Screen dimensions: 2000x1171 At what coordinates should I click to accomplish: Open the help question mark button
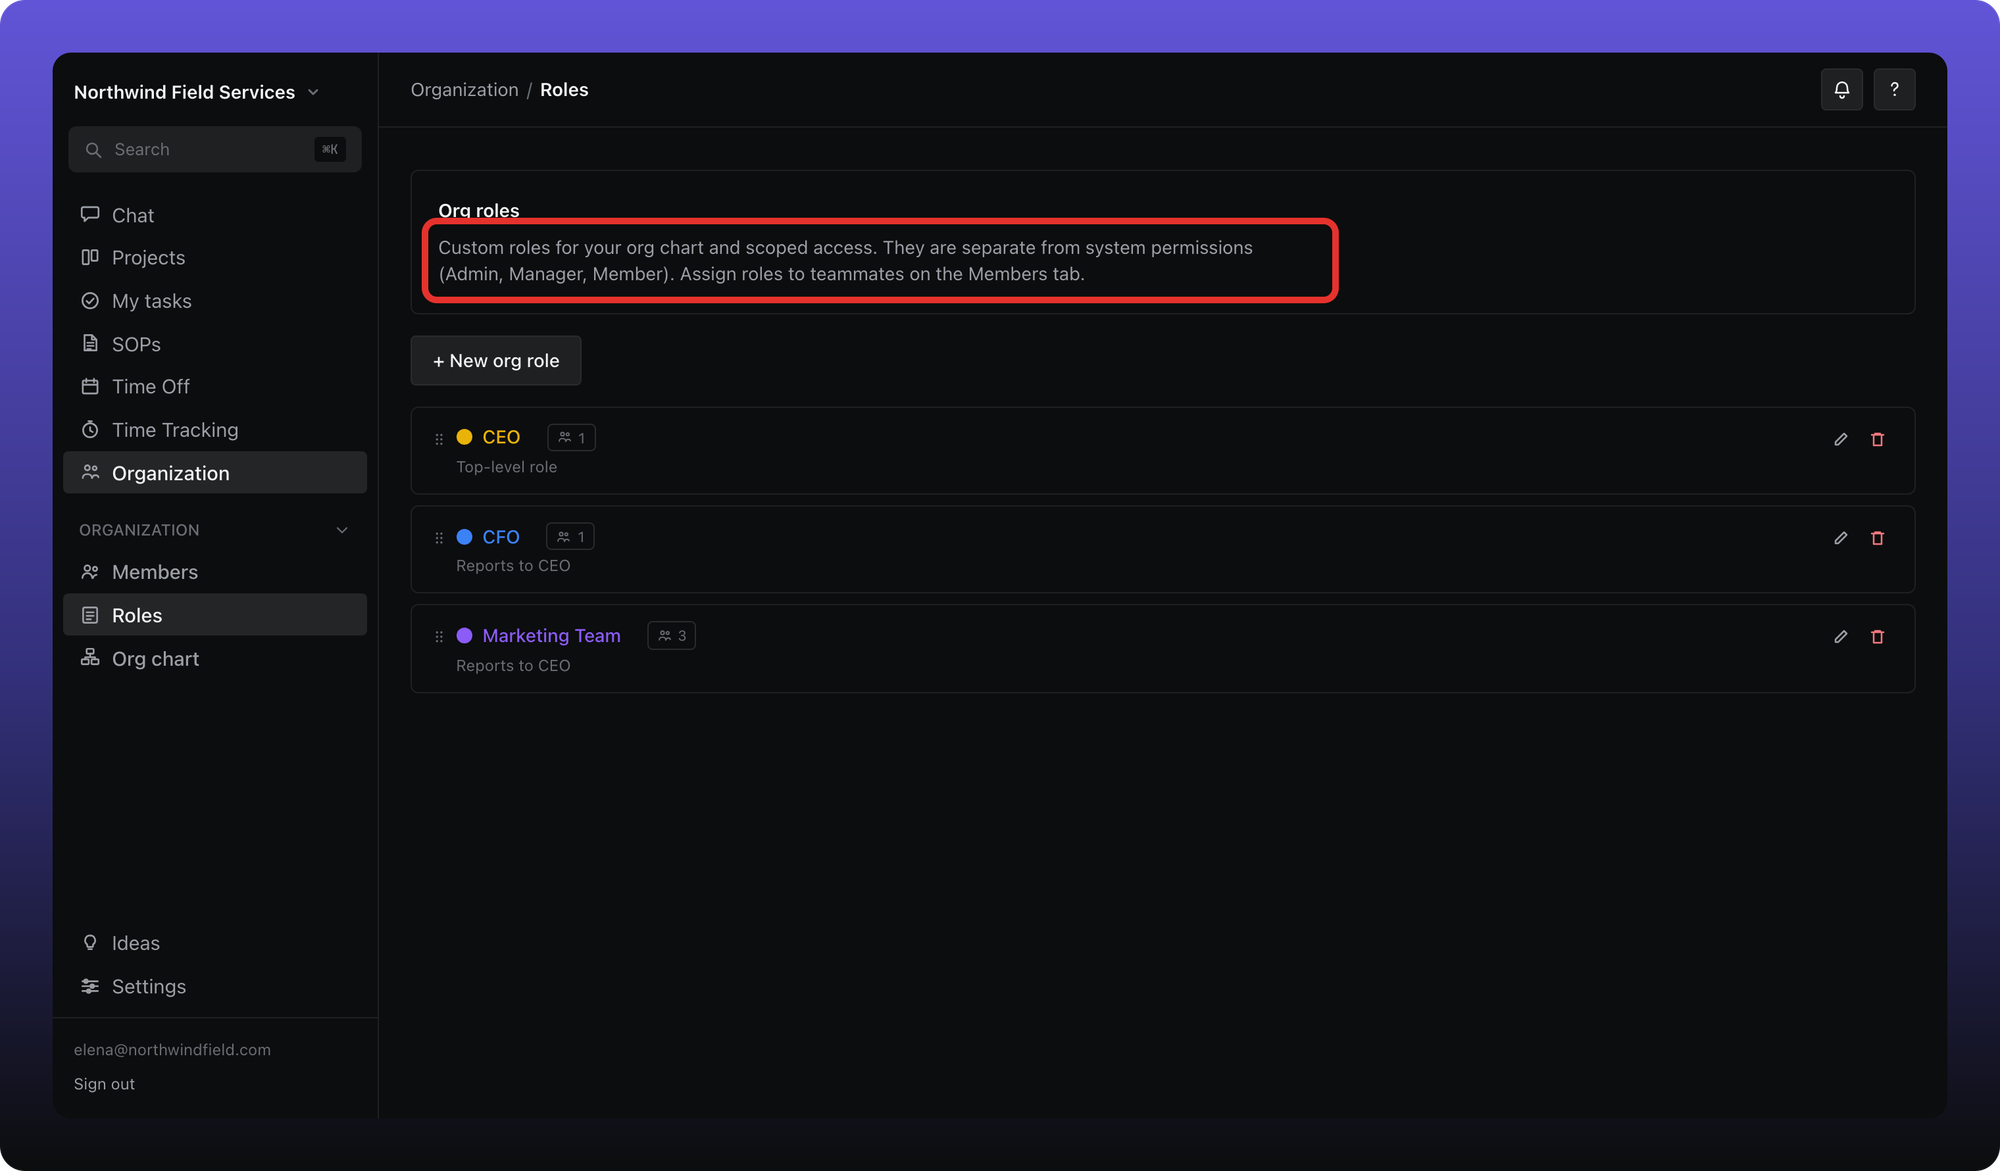point(1894,90)
